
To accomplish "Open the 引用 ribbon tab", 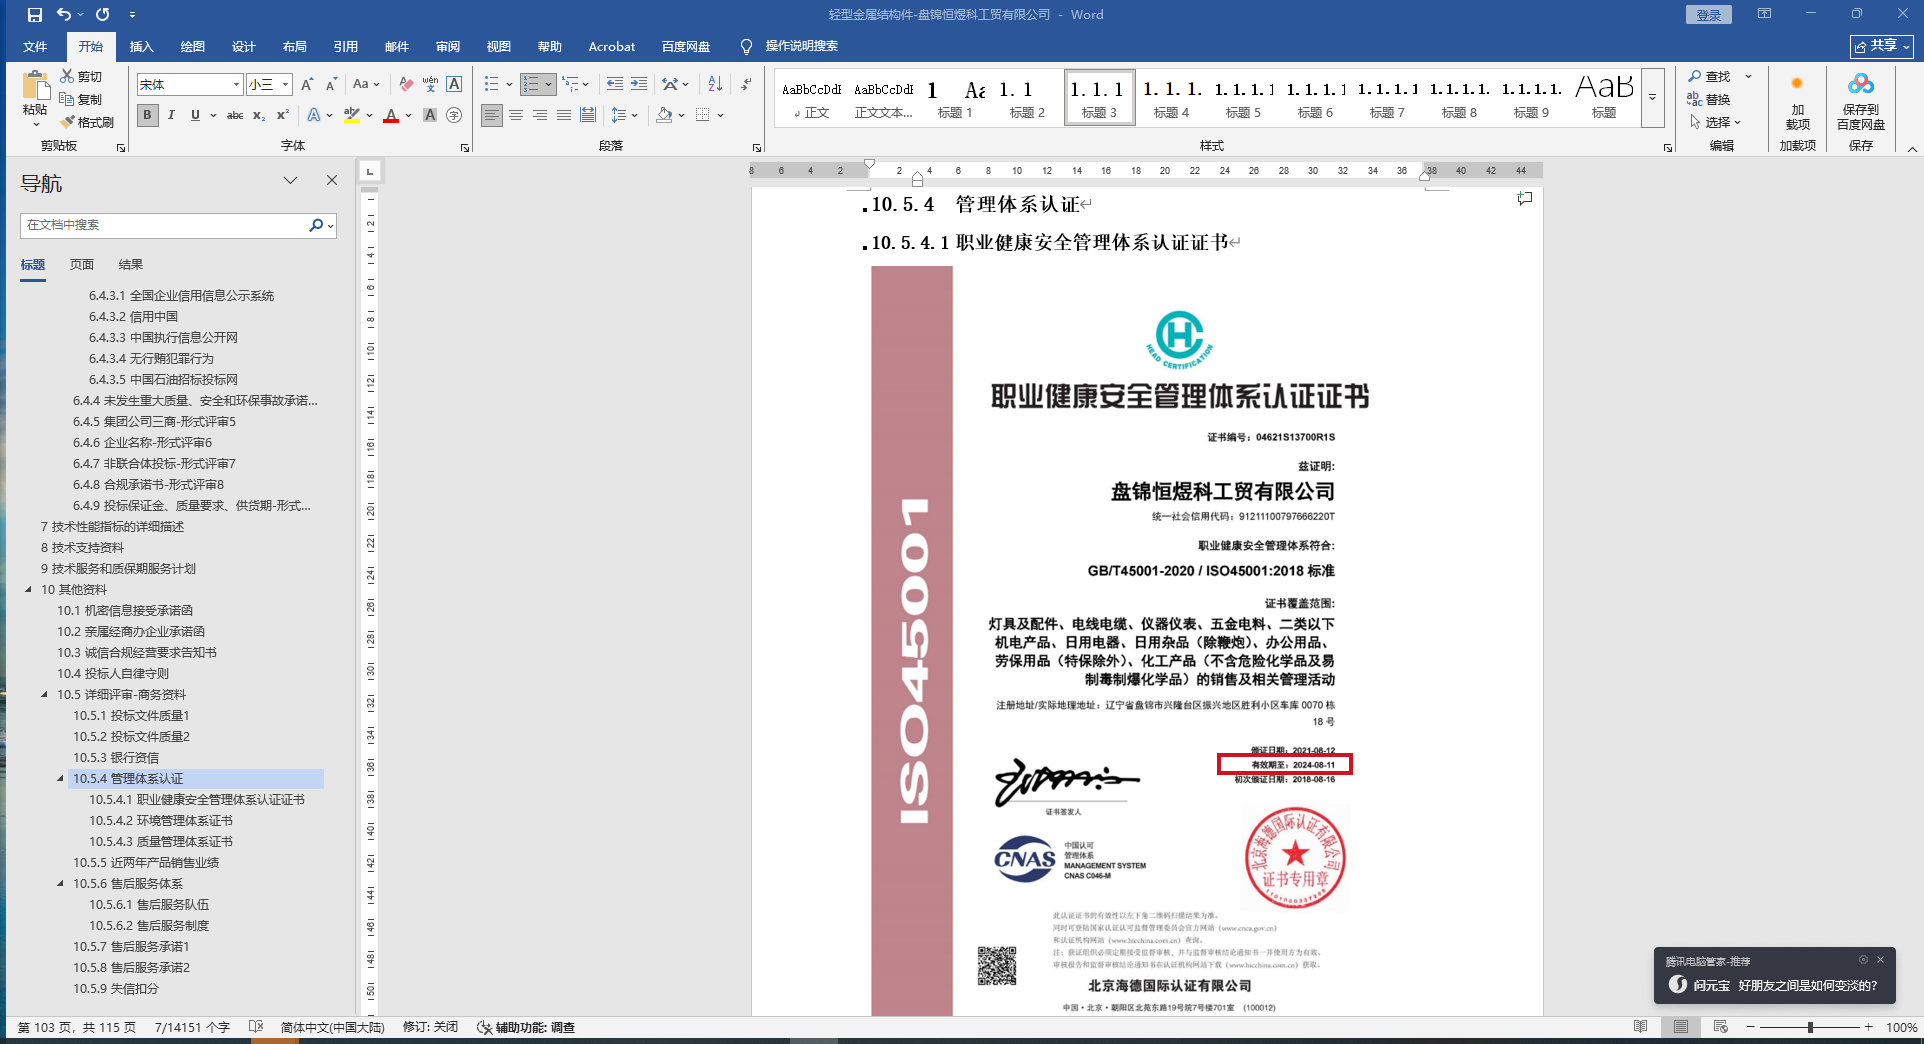I will pyautogui.click(x=346, y=47).
